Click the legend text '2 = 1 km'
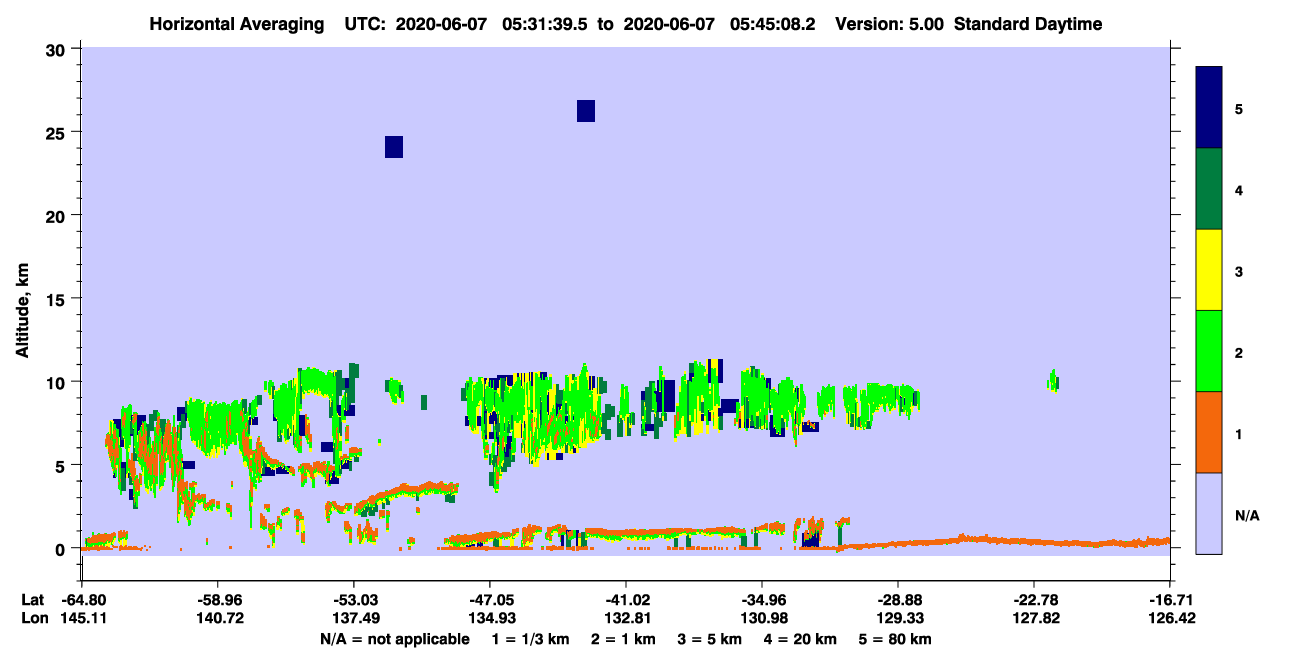1300x667 pixels. (625, 639)
